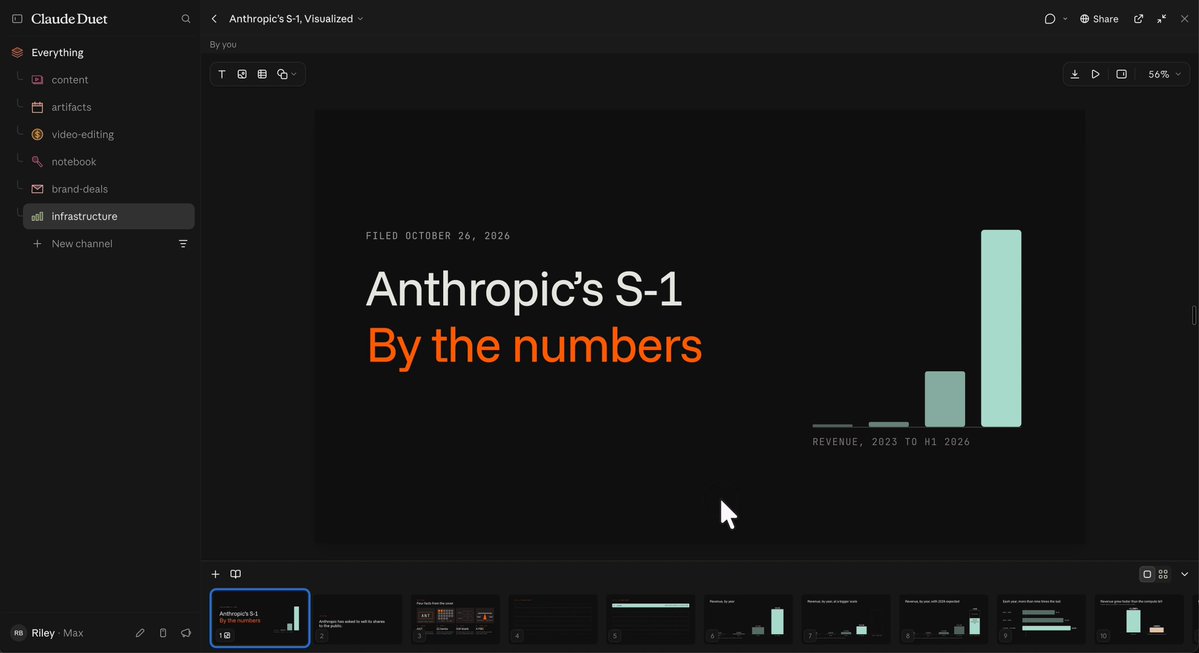Click the notebook magnifier icon
1199x653 pixels.
coord(37,161)
